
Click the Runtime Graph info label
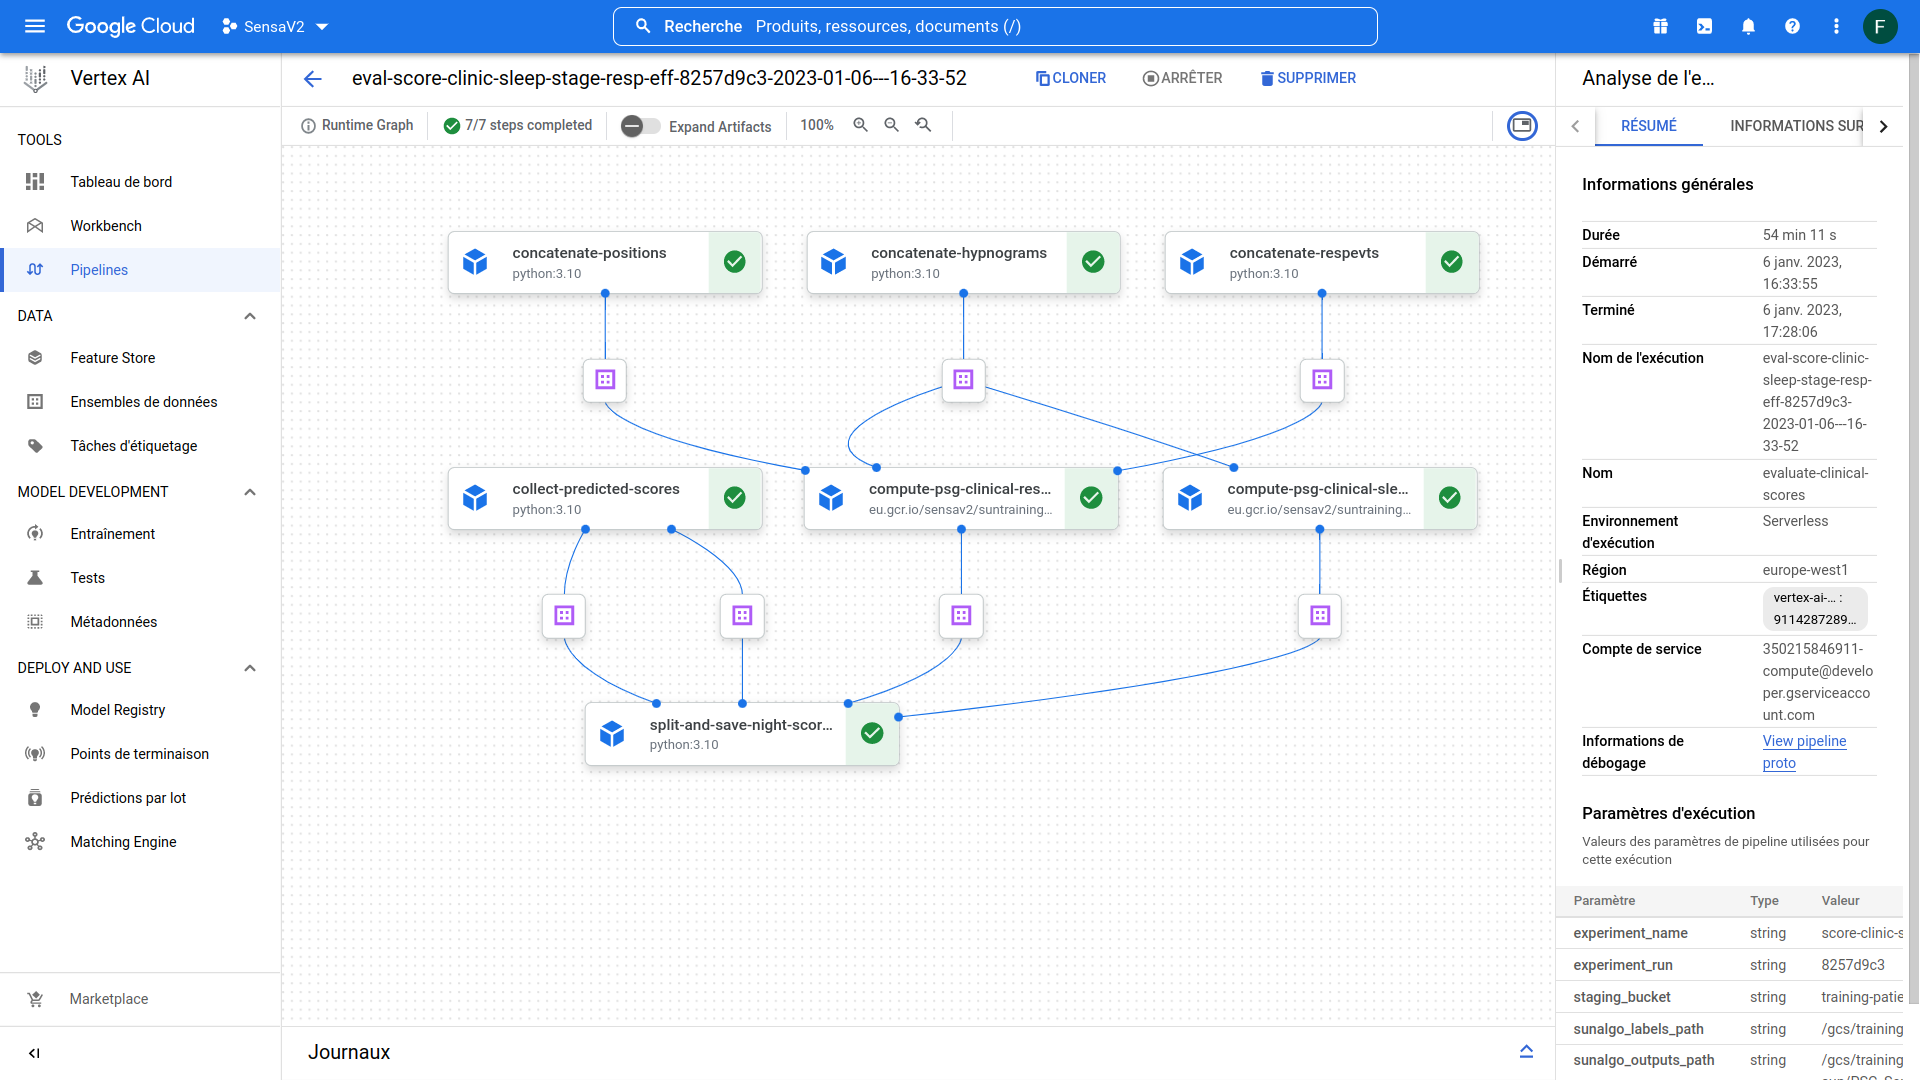click(358, 125)
